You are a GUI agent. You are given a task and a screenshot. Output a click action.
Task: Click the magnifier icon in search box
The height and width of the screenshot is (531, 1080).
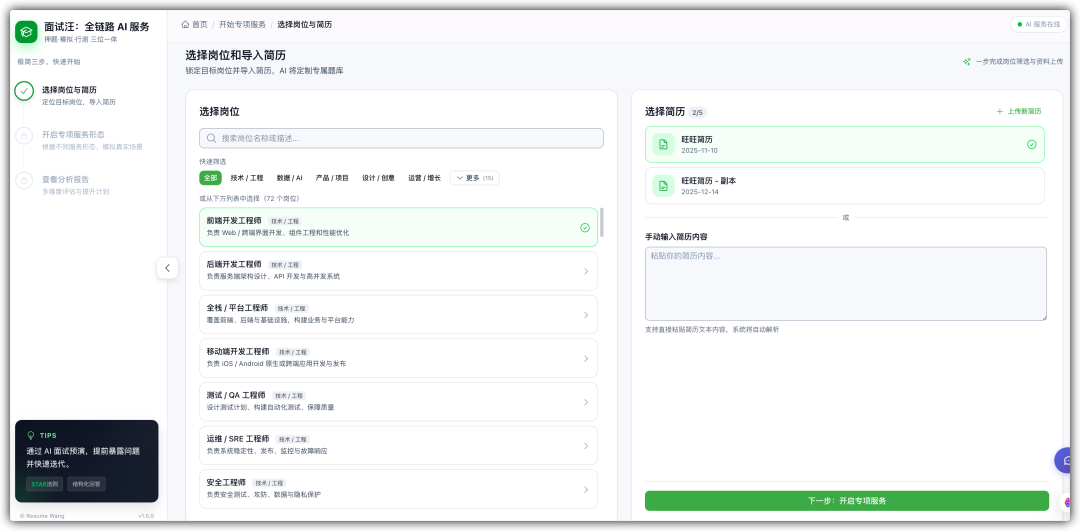[x=211, y=138]
